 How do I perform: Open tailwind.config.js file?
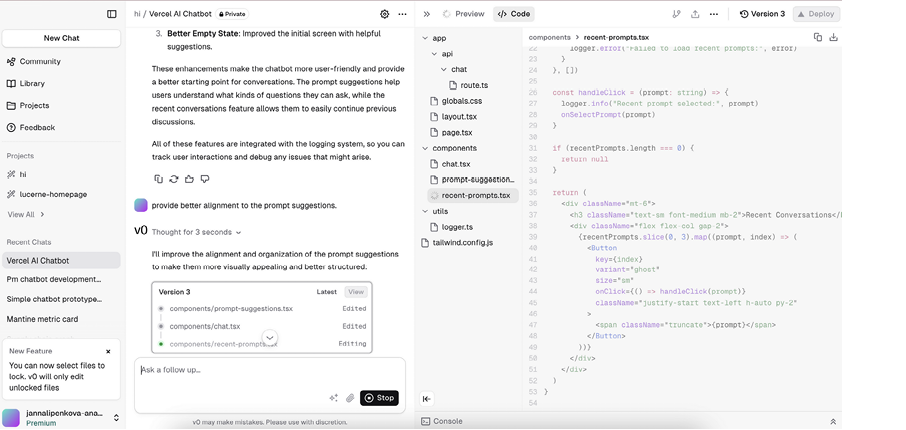pyautogui.click(x=457, y=243)
